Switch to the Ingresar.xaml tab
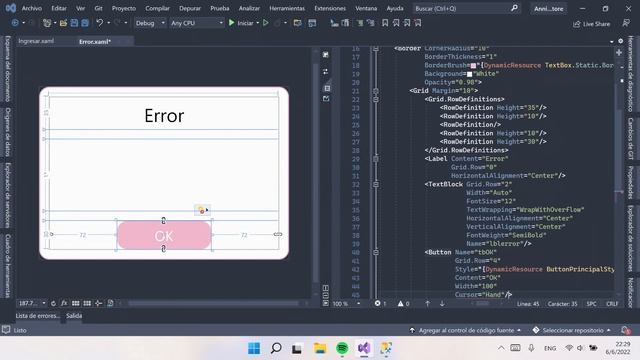640x360 pixels. click(x=36, y=41)
